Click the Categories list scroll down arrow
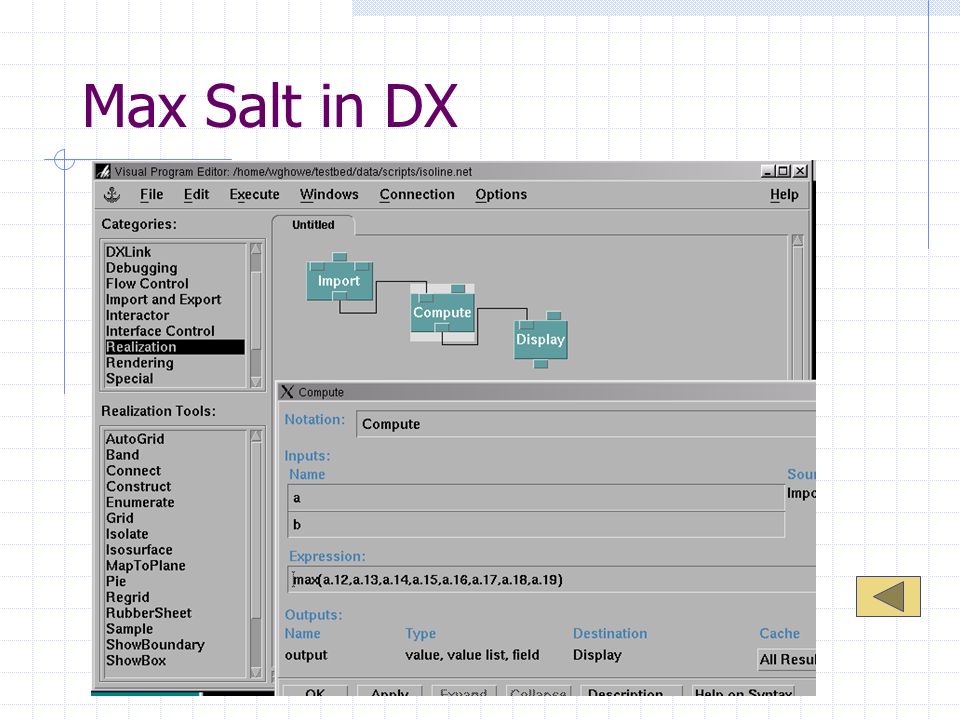Viewport: 960px width, 720px height. (256, 382)
